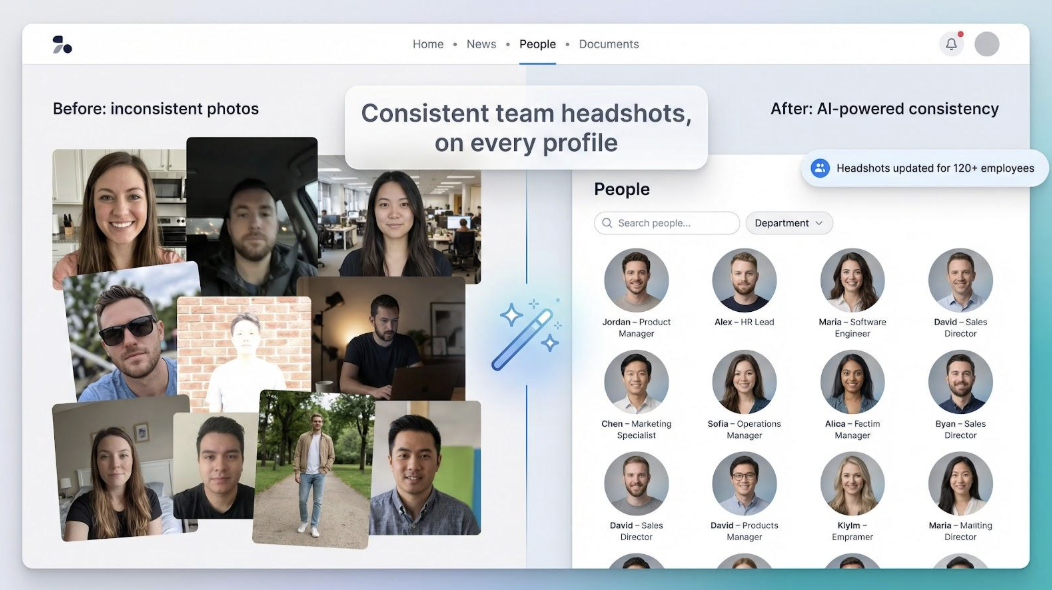The height and width of the screenshot is (590, 1052).
Task: Open Chen – Marketing Specialist headshot
Action: (x=636, y=382)
